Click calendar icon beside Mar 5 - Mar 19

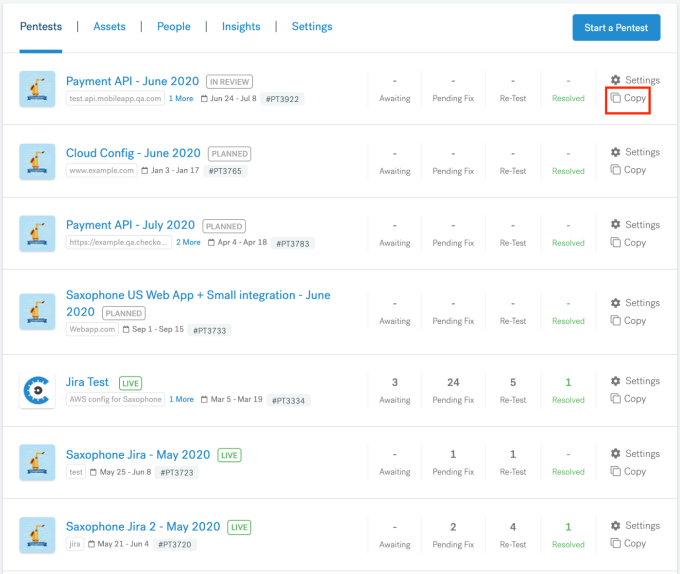tap(204, 400)
